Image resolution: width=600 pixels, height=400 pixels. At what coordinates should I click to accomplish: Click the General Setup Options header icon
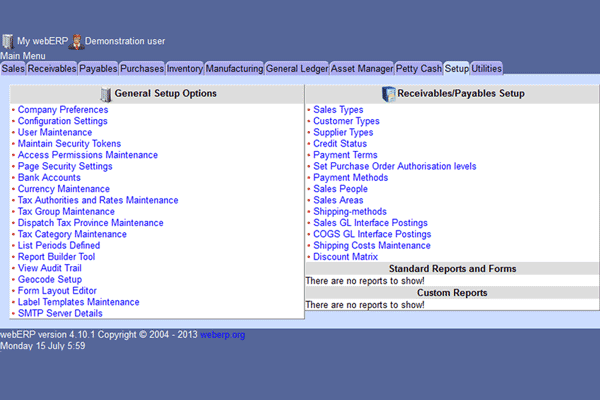[106, 94]
